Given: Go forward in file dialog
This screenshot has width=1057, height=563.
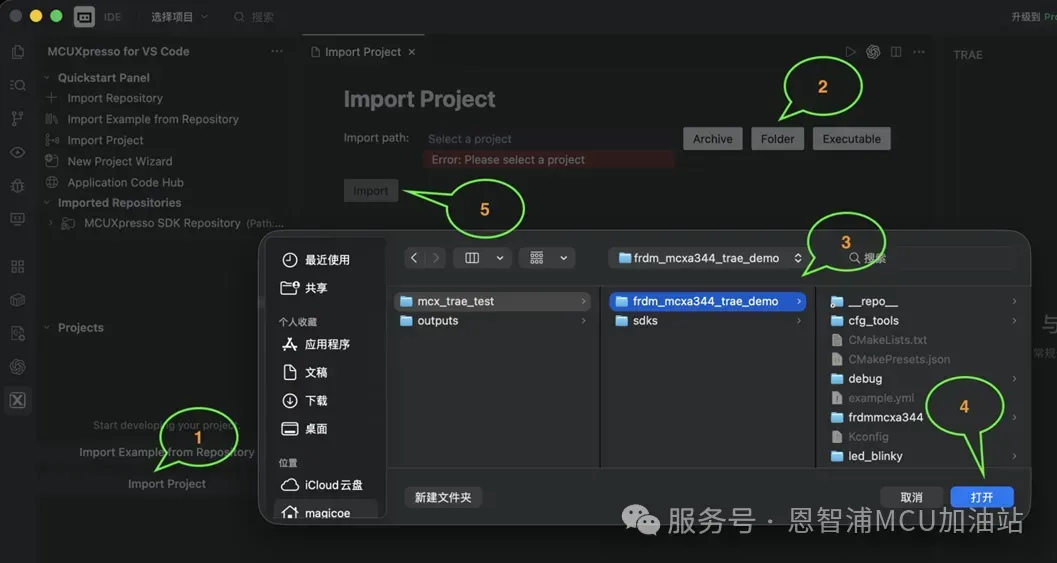Looking at the screenshot, I should [435, 258].
